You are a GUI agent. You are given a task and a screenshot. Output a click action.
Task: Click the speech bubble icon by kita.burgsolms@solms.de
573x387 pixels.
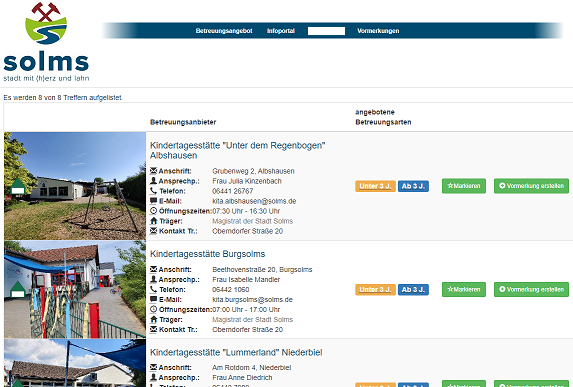pyautogui.click(x=153, y=300)
